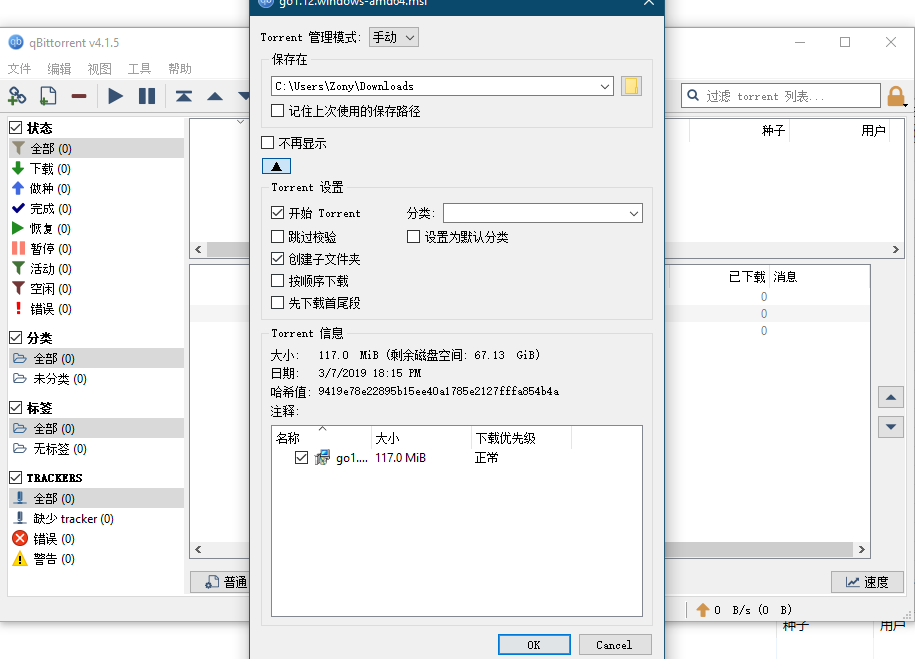Select the 错误 (0) status filter under 状态
This screenshot has height=659, width=915.
point(96,309)
